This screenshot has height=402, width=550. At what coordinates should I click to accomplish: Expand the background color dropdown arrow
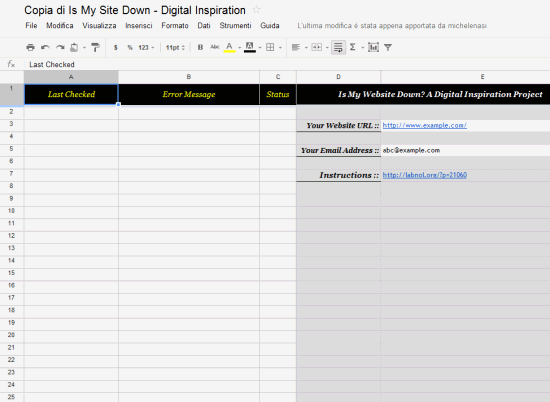tap(260, 48)
